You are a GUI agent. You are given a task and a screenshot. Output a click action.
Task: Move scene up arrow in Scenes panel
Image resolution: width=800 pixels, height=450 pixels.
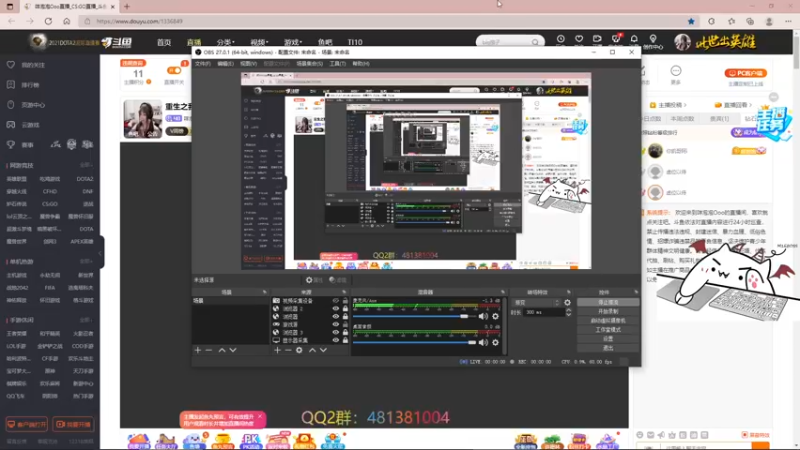tap(222, 350)
